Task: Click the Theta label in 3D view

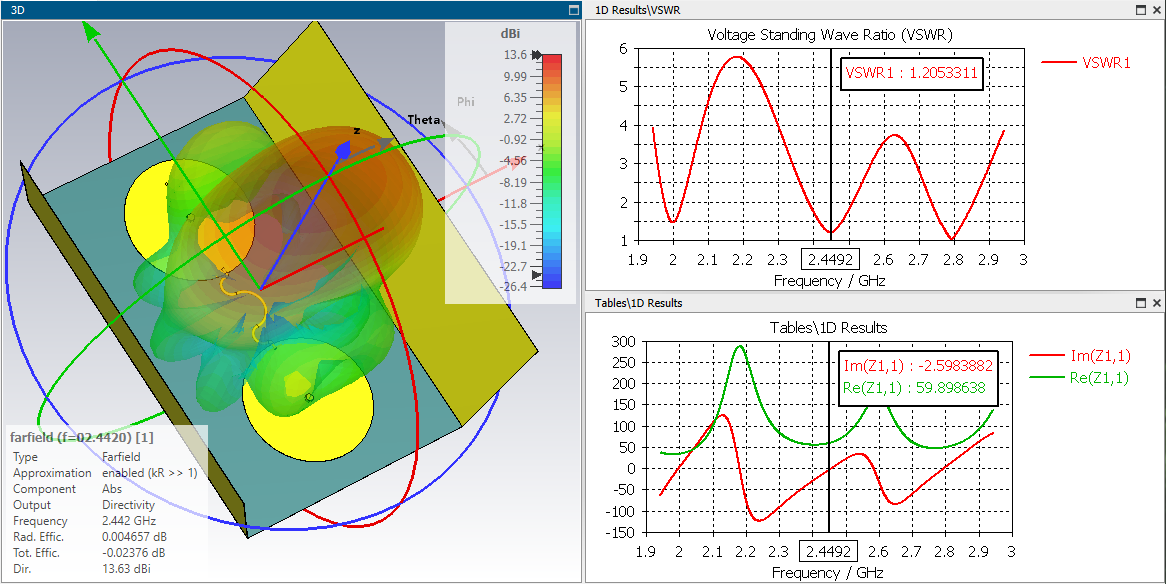Action: pos(424,120)
